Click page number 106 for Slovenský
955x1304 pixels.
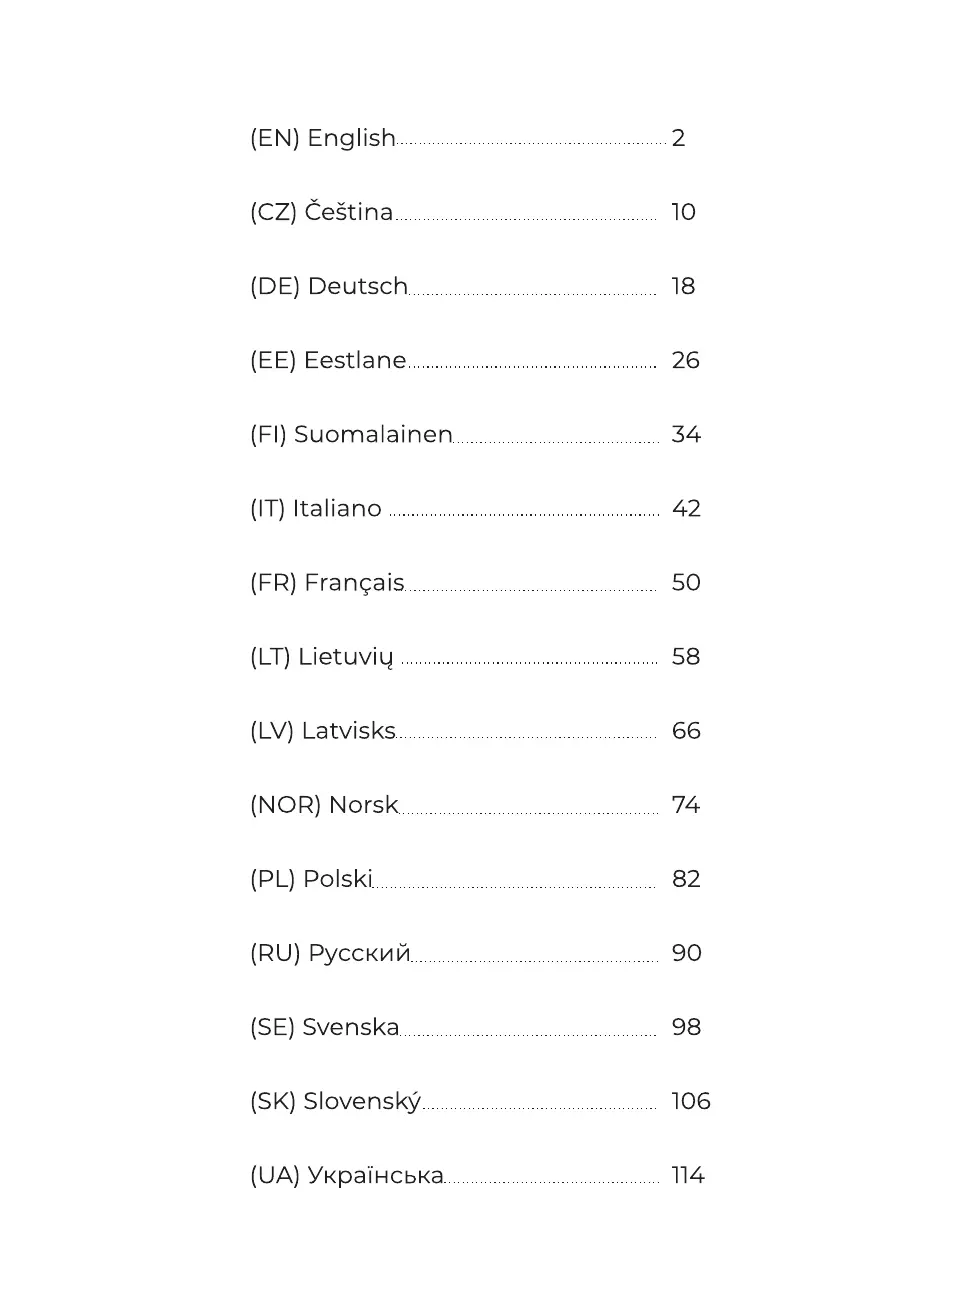(x=691, y=1101)
